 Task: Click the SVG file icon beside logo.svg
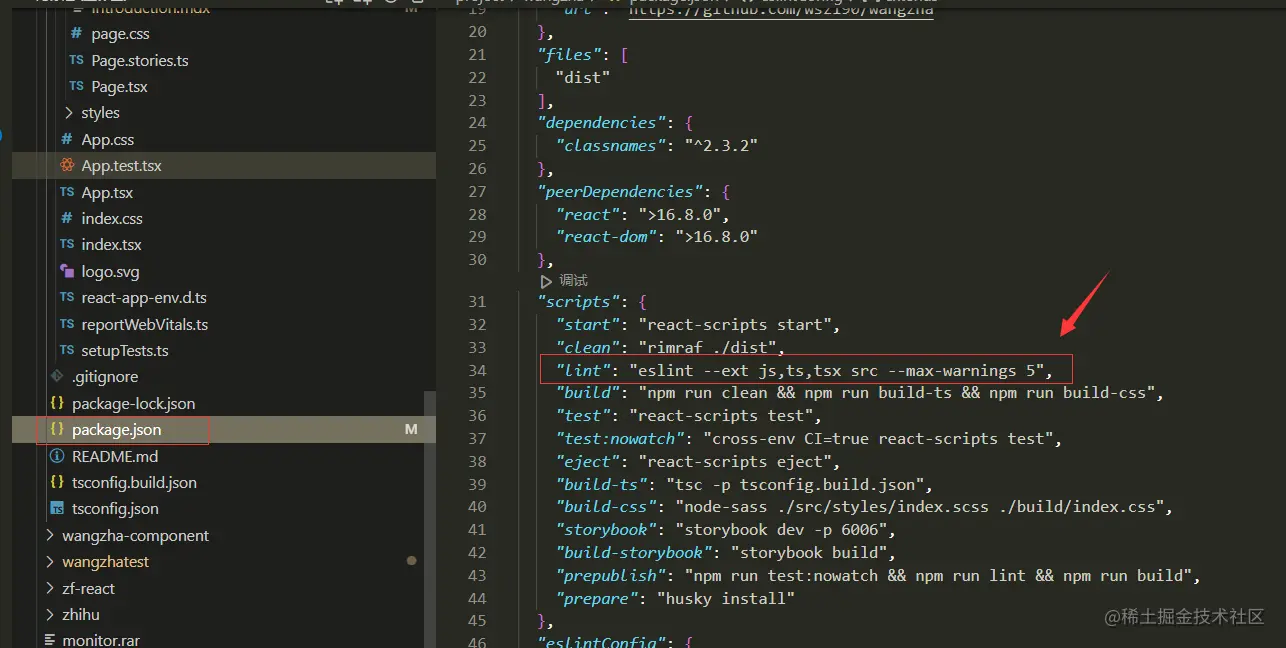(67, 271)
